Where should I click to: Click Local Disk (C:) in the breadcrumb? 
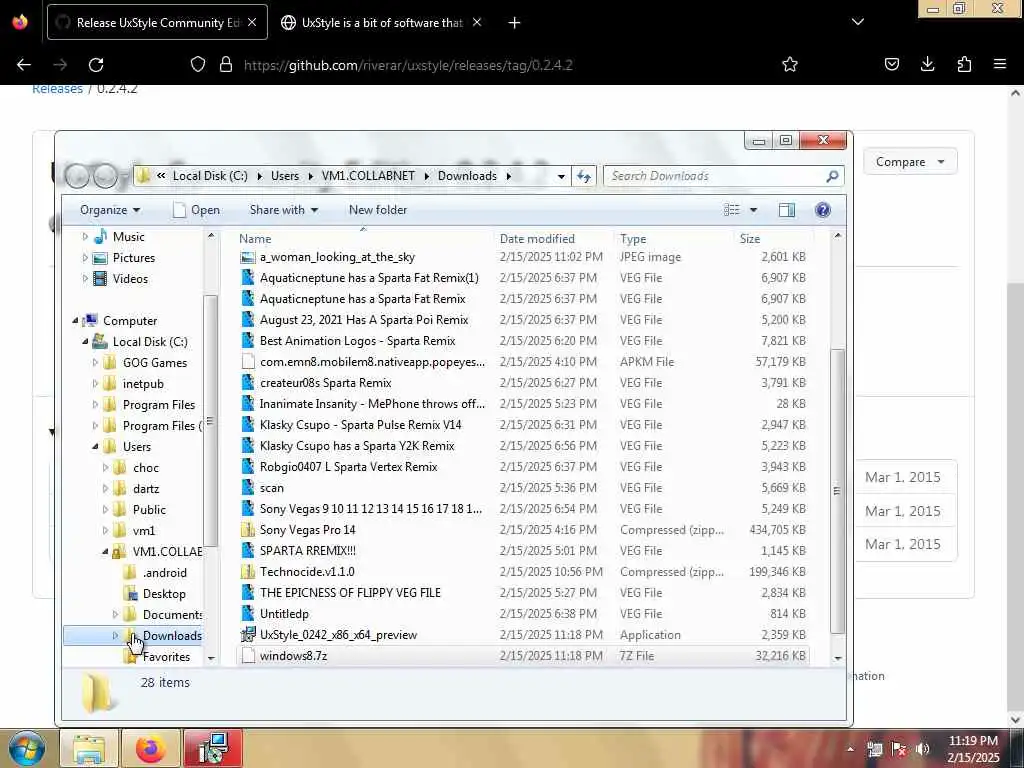pyautogui.click(x=210, y=176)
